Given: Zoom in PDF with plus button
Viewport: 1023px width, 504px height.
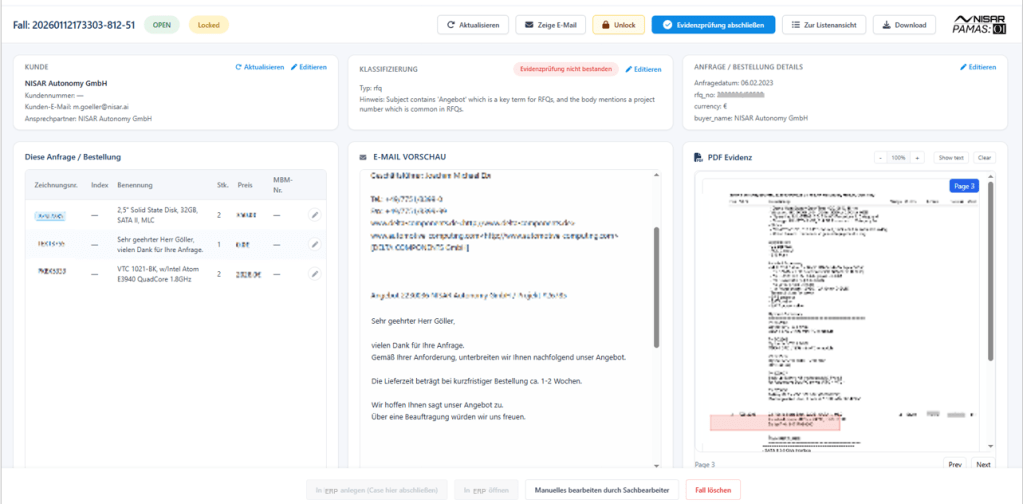Looking at the screenshot, I should tap(917, 158).
